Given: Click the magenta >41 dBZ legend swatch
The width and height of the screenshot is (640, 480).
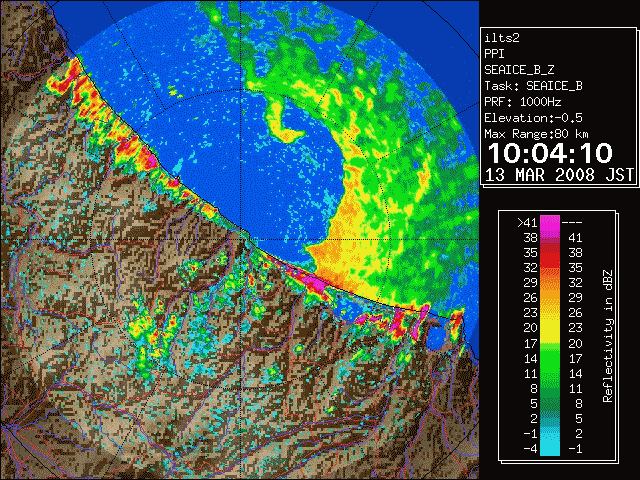Looking at the screenshot, I should [550, 223].
